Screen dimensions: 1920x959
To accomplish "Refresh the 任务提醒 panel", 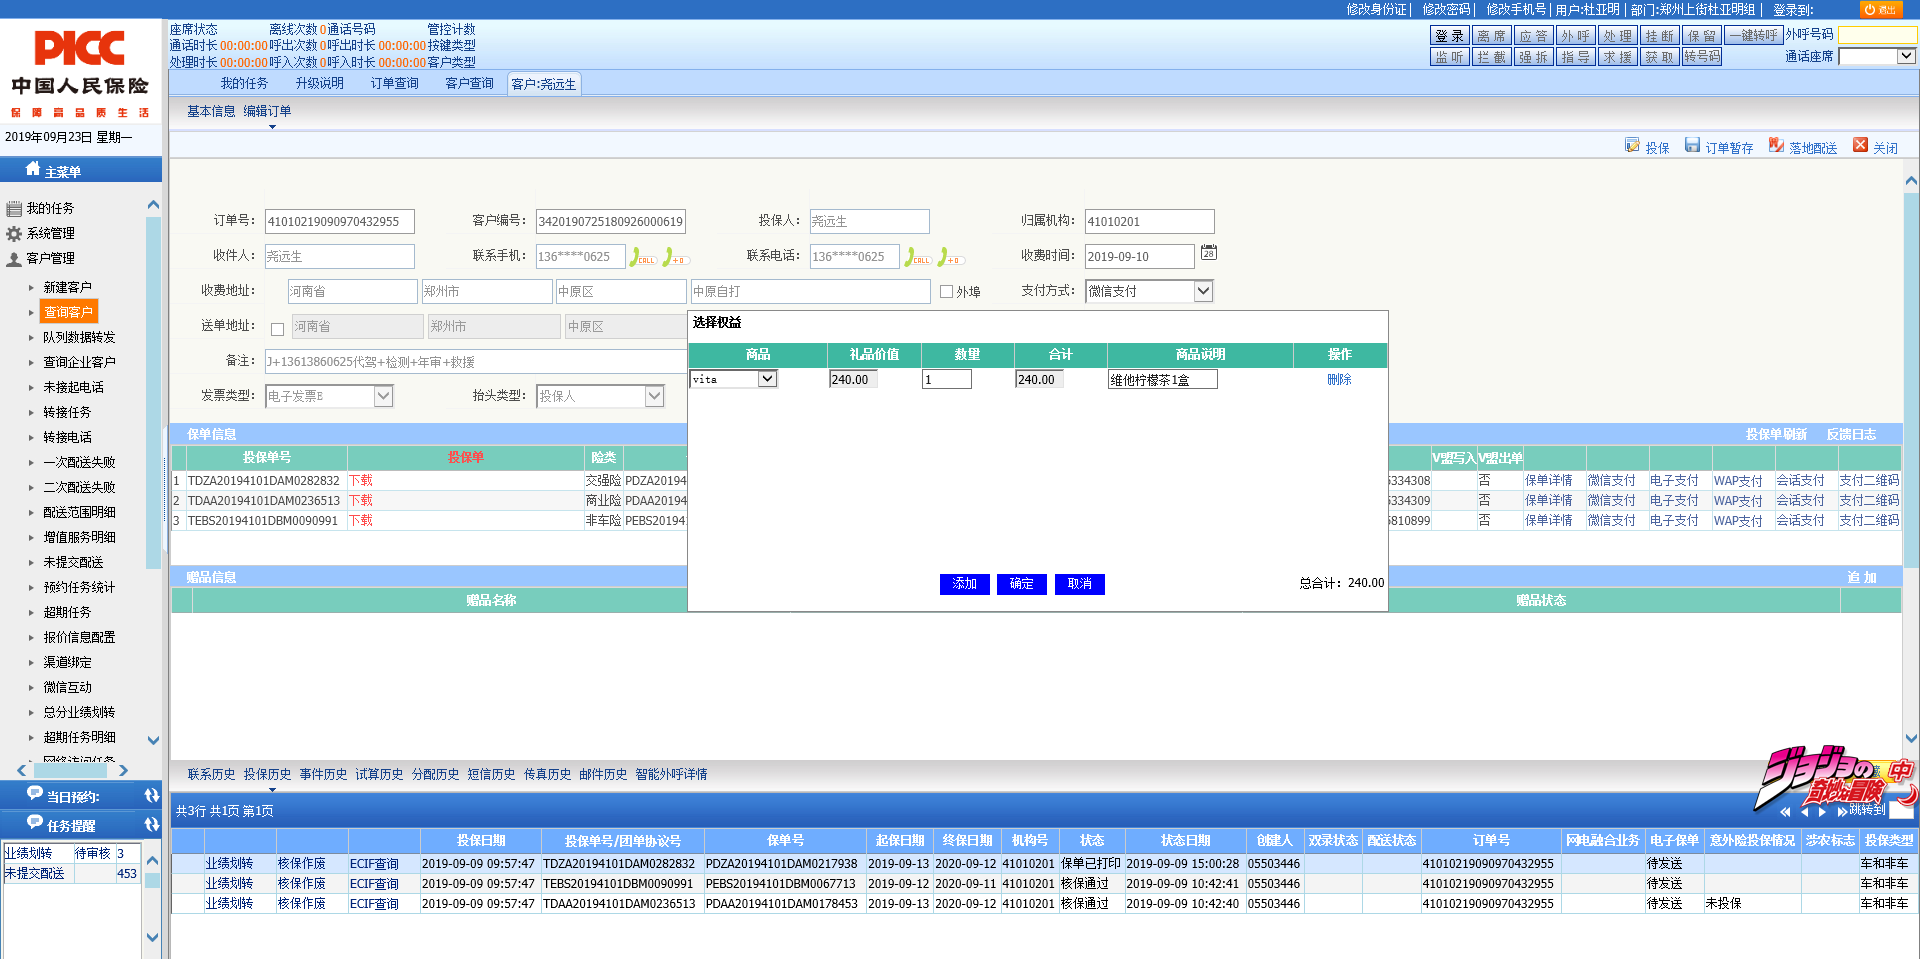I will (x=152, y=825).
